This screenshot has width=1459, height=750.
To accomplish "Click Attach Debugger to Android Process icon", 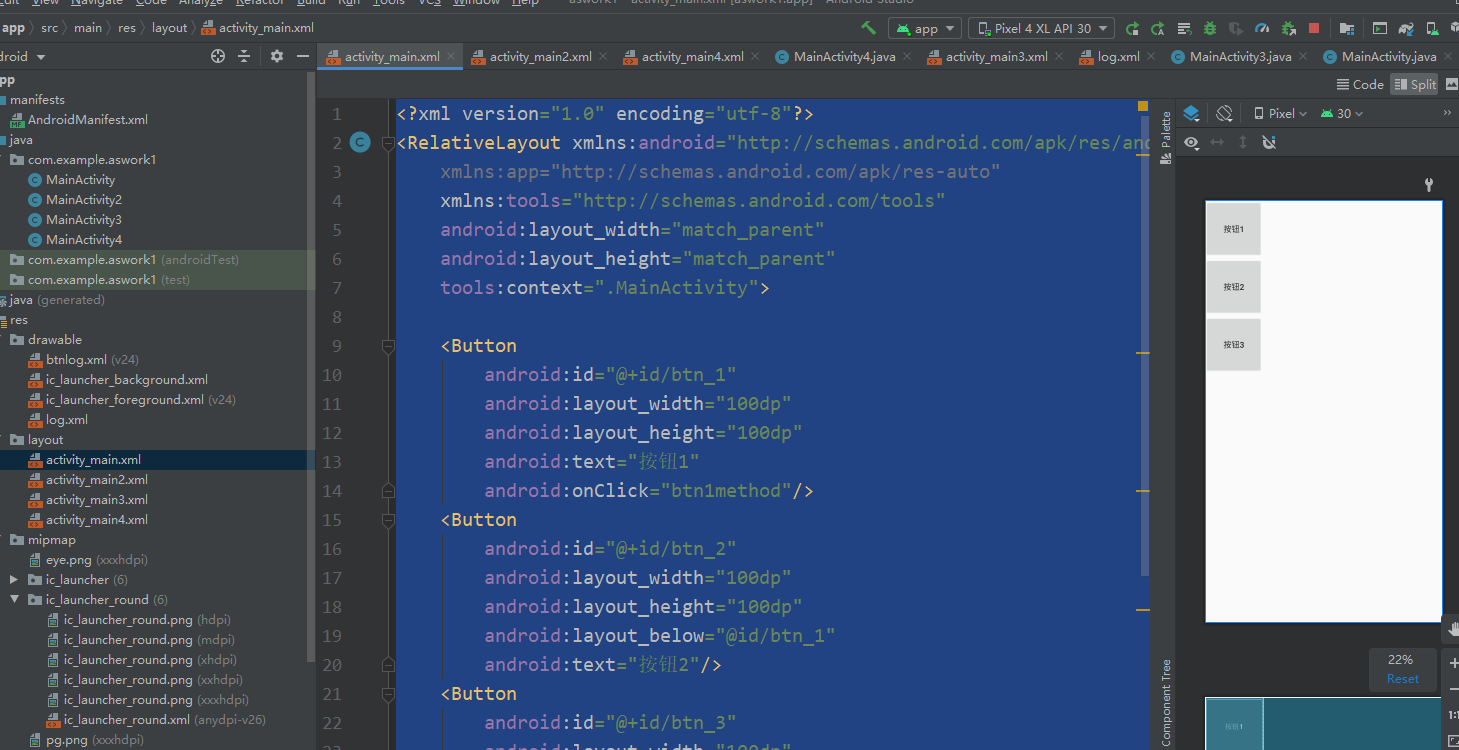I will coord(1288,29).
